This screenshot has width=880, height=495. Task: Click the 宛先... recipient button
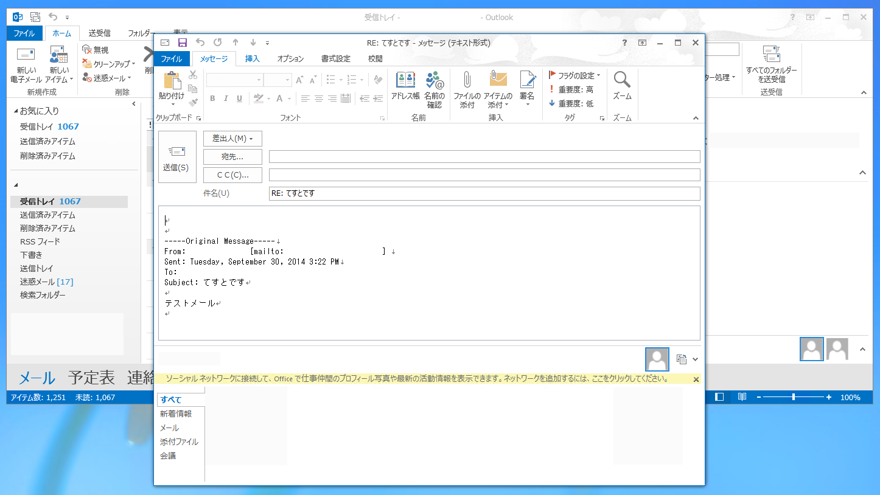pos(232,157)
